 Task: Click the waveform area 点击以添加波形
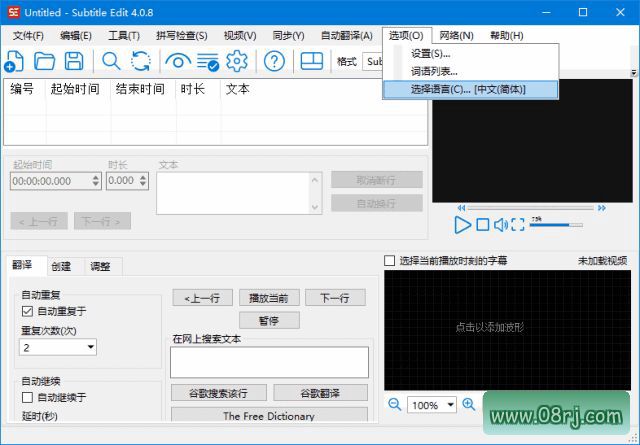click(507, 329)
